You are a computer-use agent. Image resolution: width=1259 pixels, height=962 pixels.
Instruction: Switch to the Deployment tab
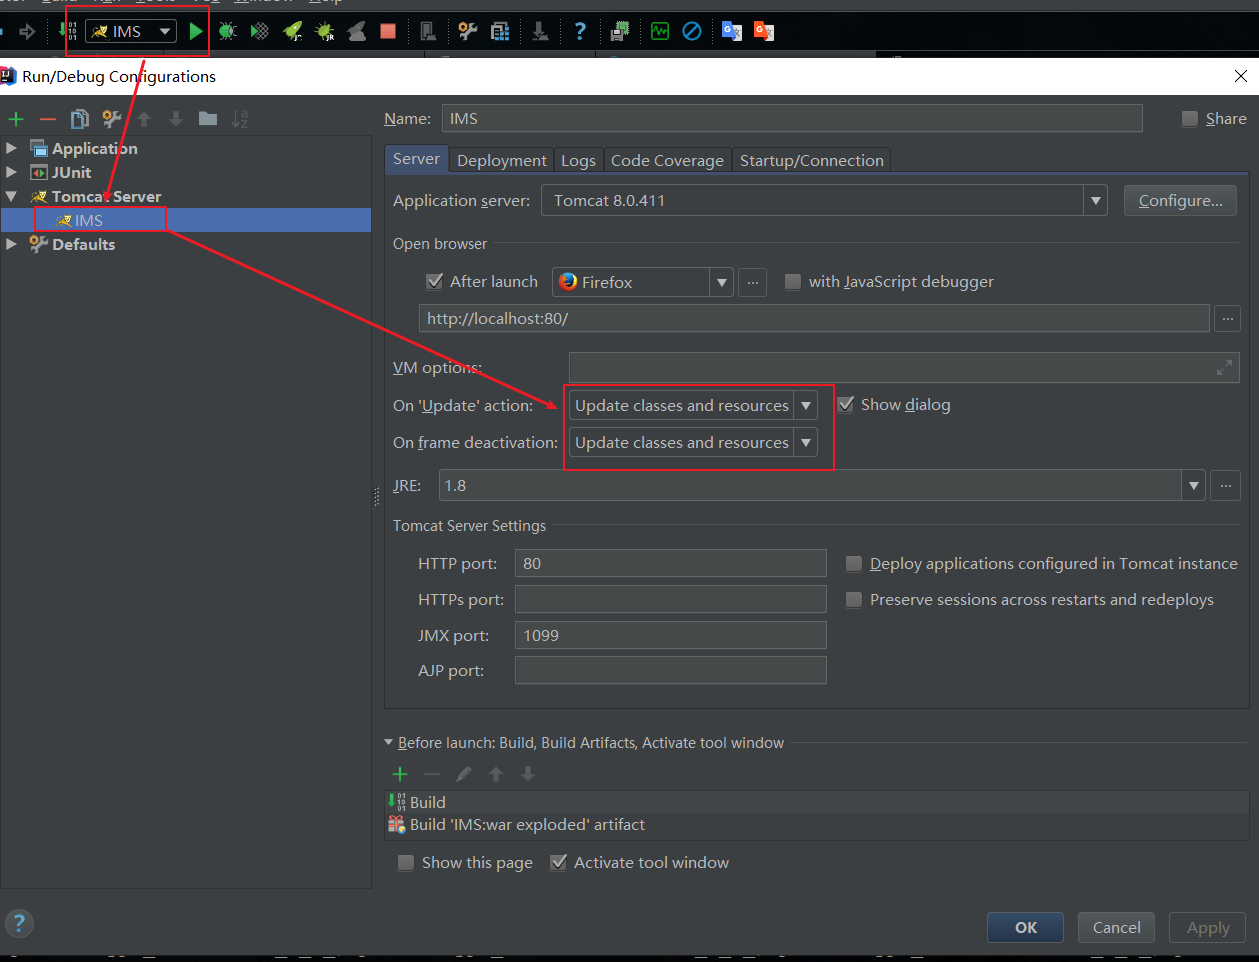tap(502, 161)
